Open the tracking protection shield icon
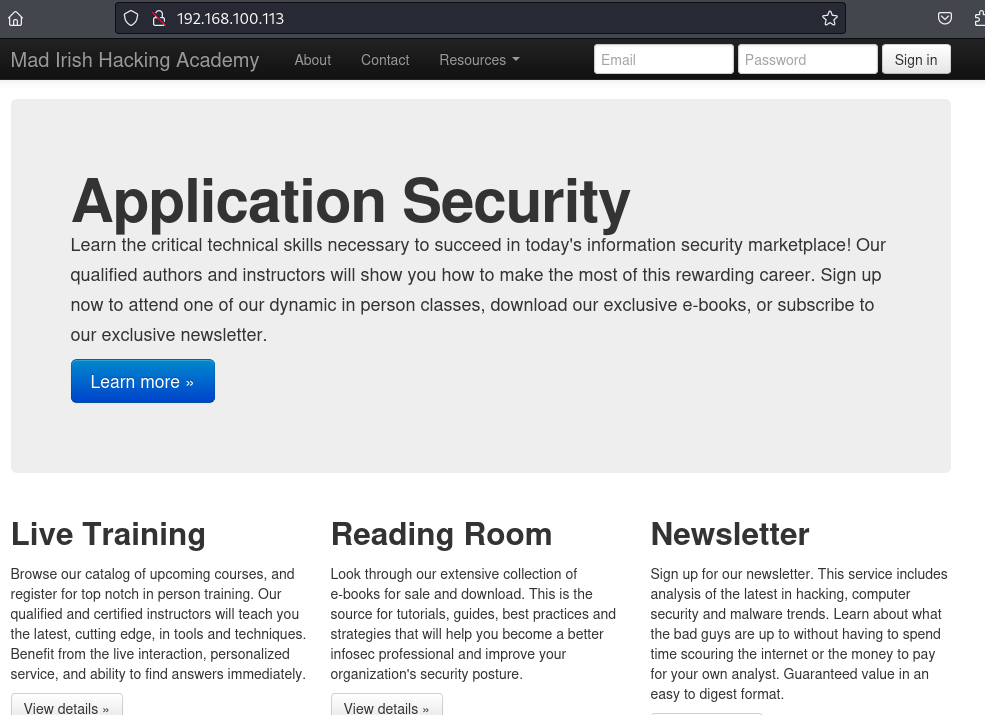 [131, 18]
